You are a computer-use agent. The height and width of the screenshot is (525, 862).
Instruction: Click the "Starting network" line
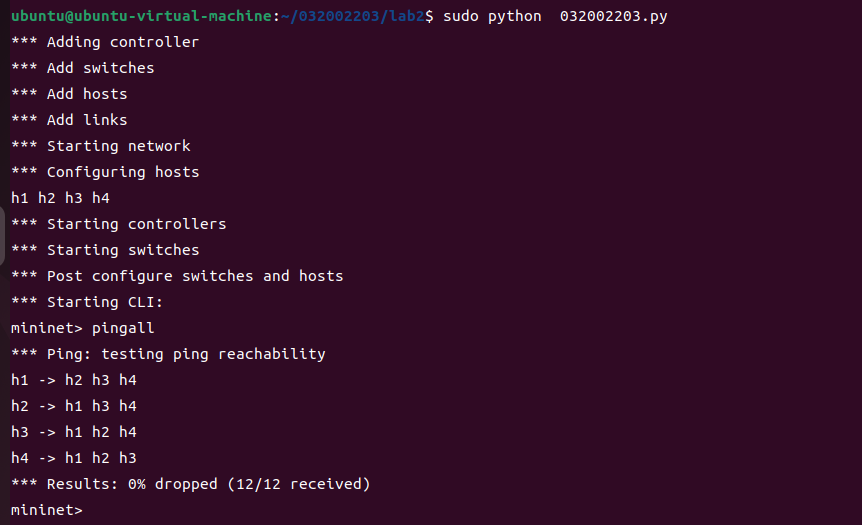click(x=101, y=146)
